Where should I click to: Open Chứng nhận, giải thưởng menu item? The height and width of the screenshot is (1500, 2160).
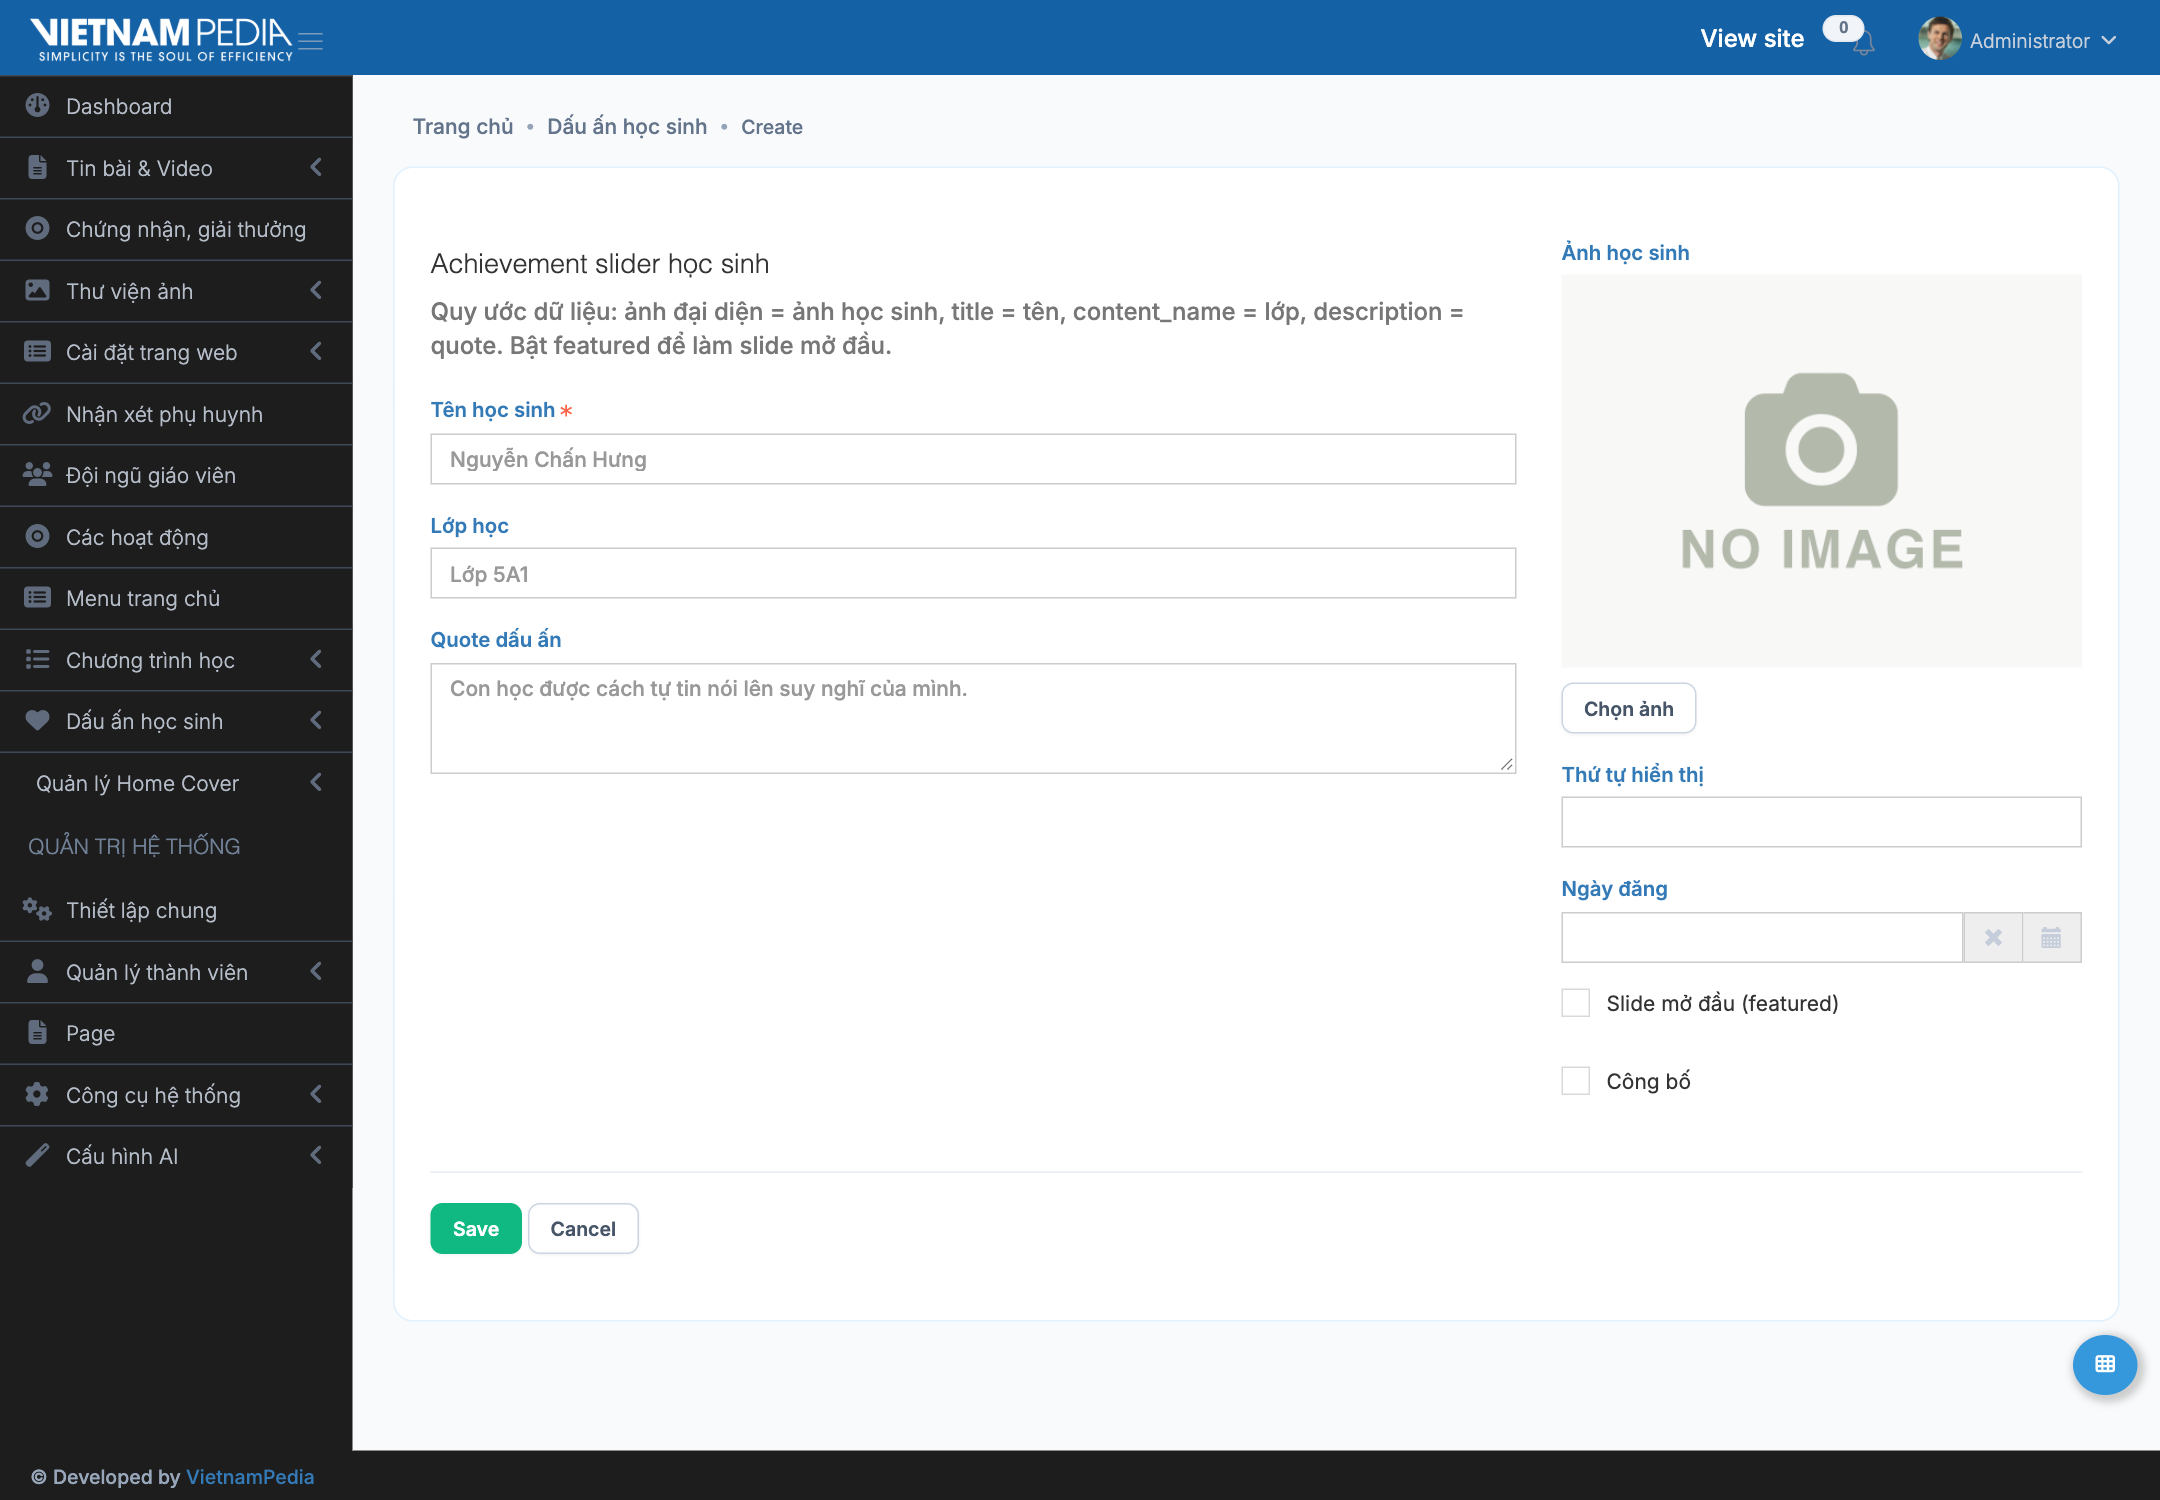[x=176, y=229]
